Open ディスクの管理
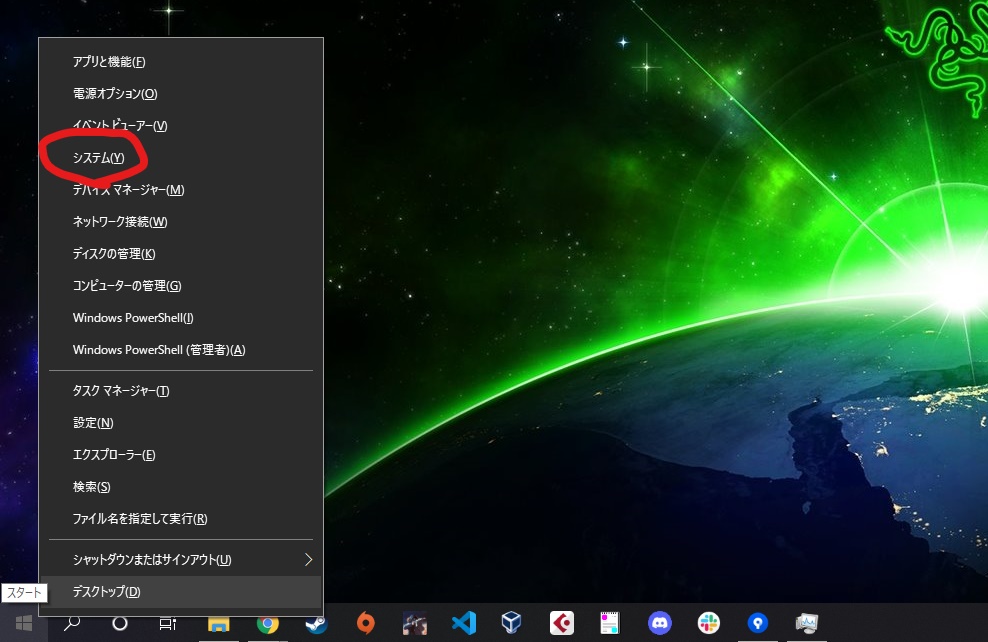Image resolution: width=988 pixels, height=642 pixels. [x=180, y=254]
